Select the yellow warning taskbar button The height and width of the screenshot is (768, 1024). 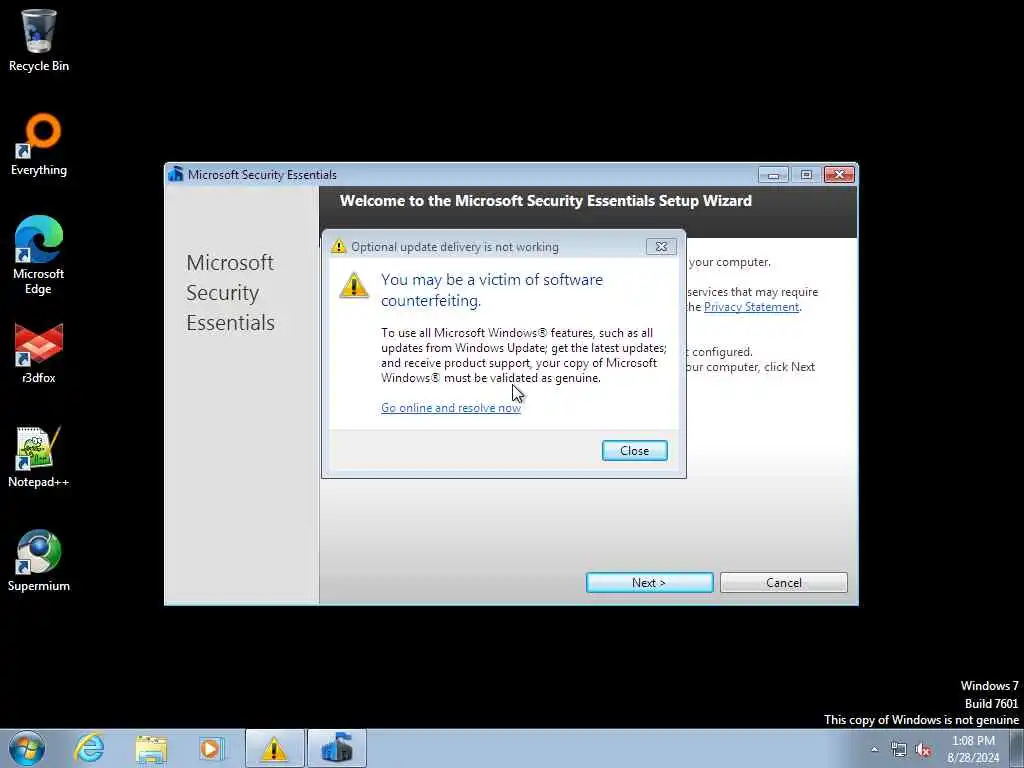coord(275,748)
